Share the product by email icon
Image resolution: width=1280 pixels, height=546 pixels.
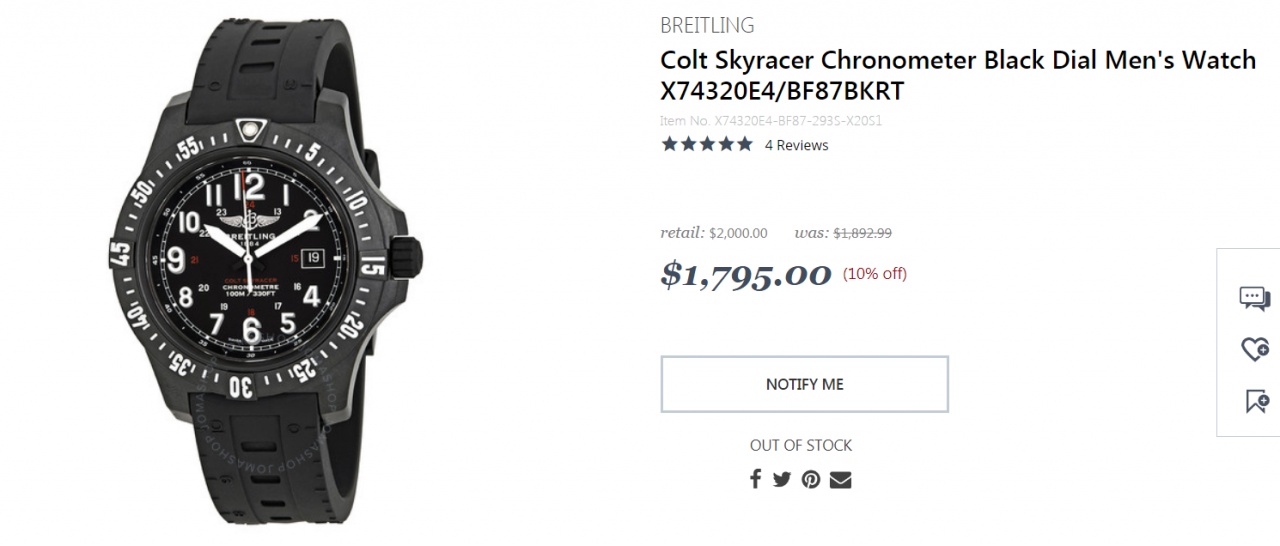(x=840, y=479)
